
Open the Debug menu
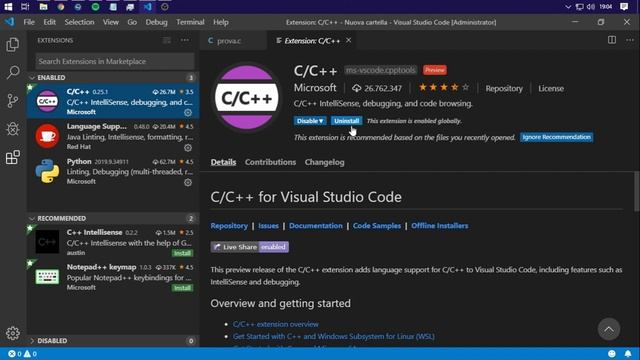[x=156, y=22]
